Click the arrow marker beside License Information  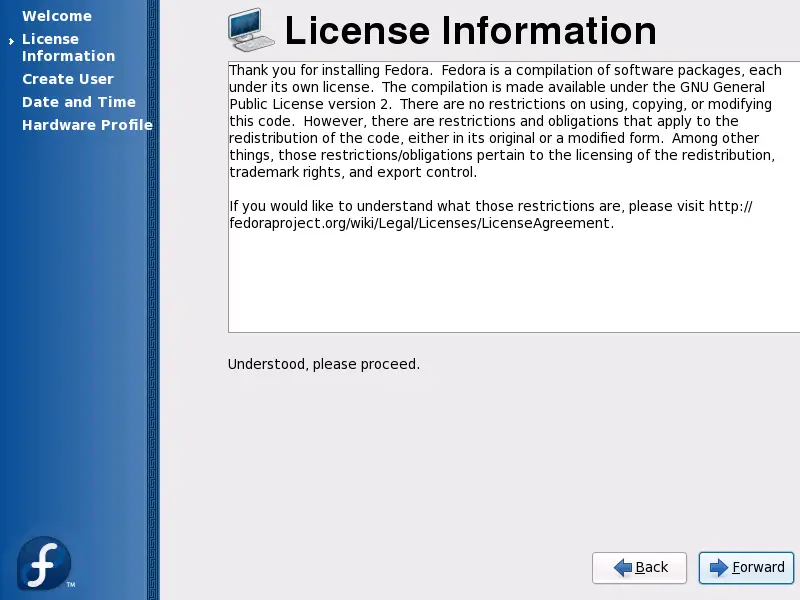[11, 41]
